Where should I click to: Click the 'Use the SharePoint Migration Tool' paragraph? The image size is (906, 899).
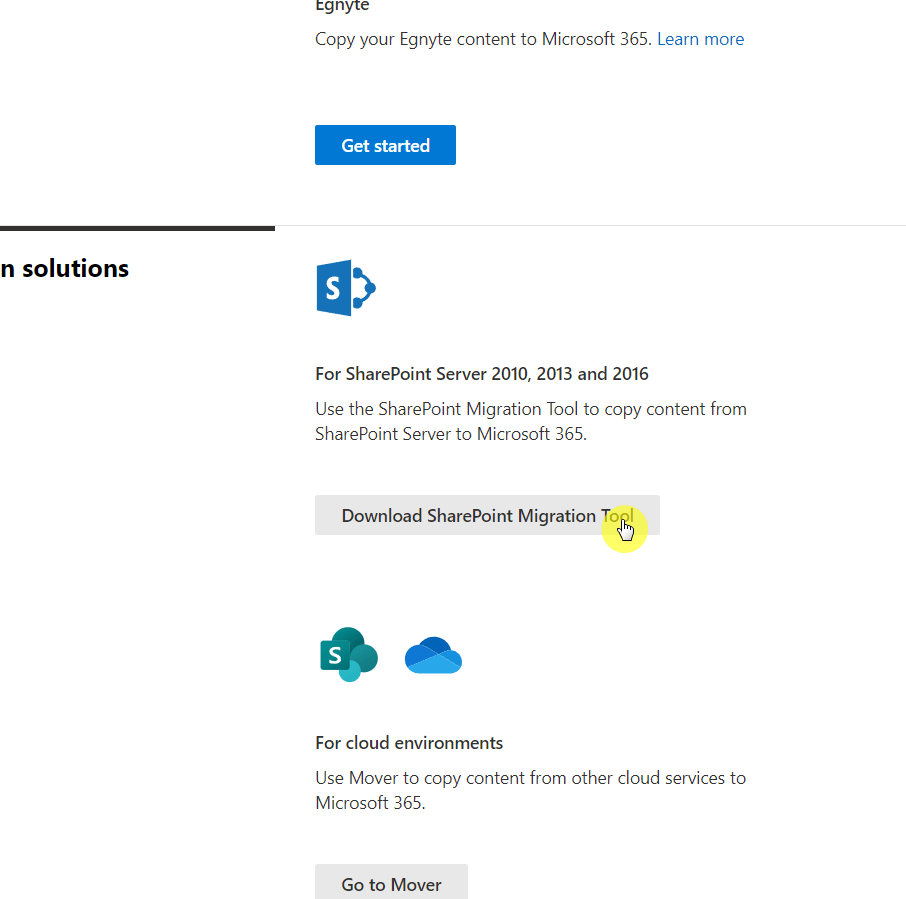[531, 421]
